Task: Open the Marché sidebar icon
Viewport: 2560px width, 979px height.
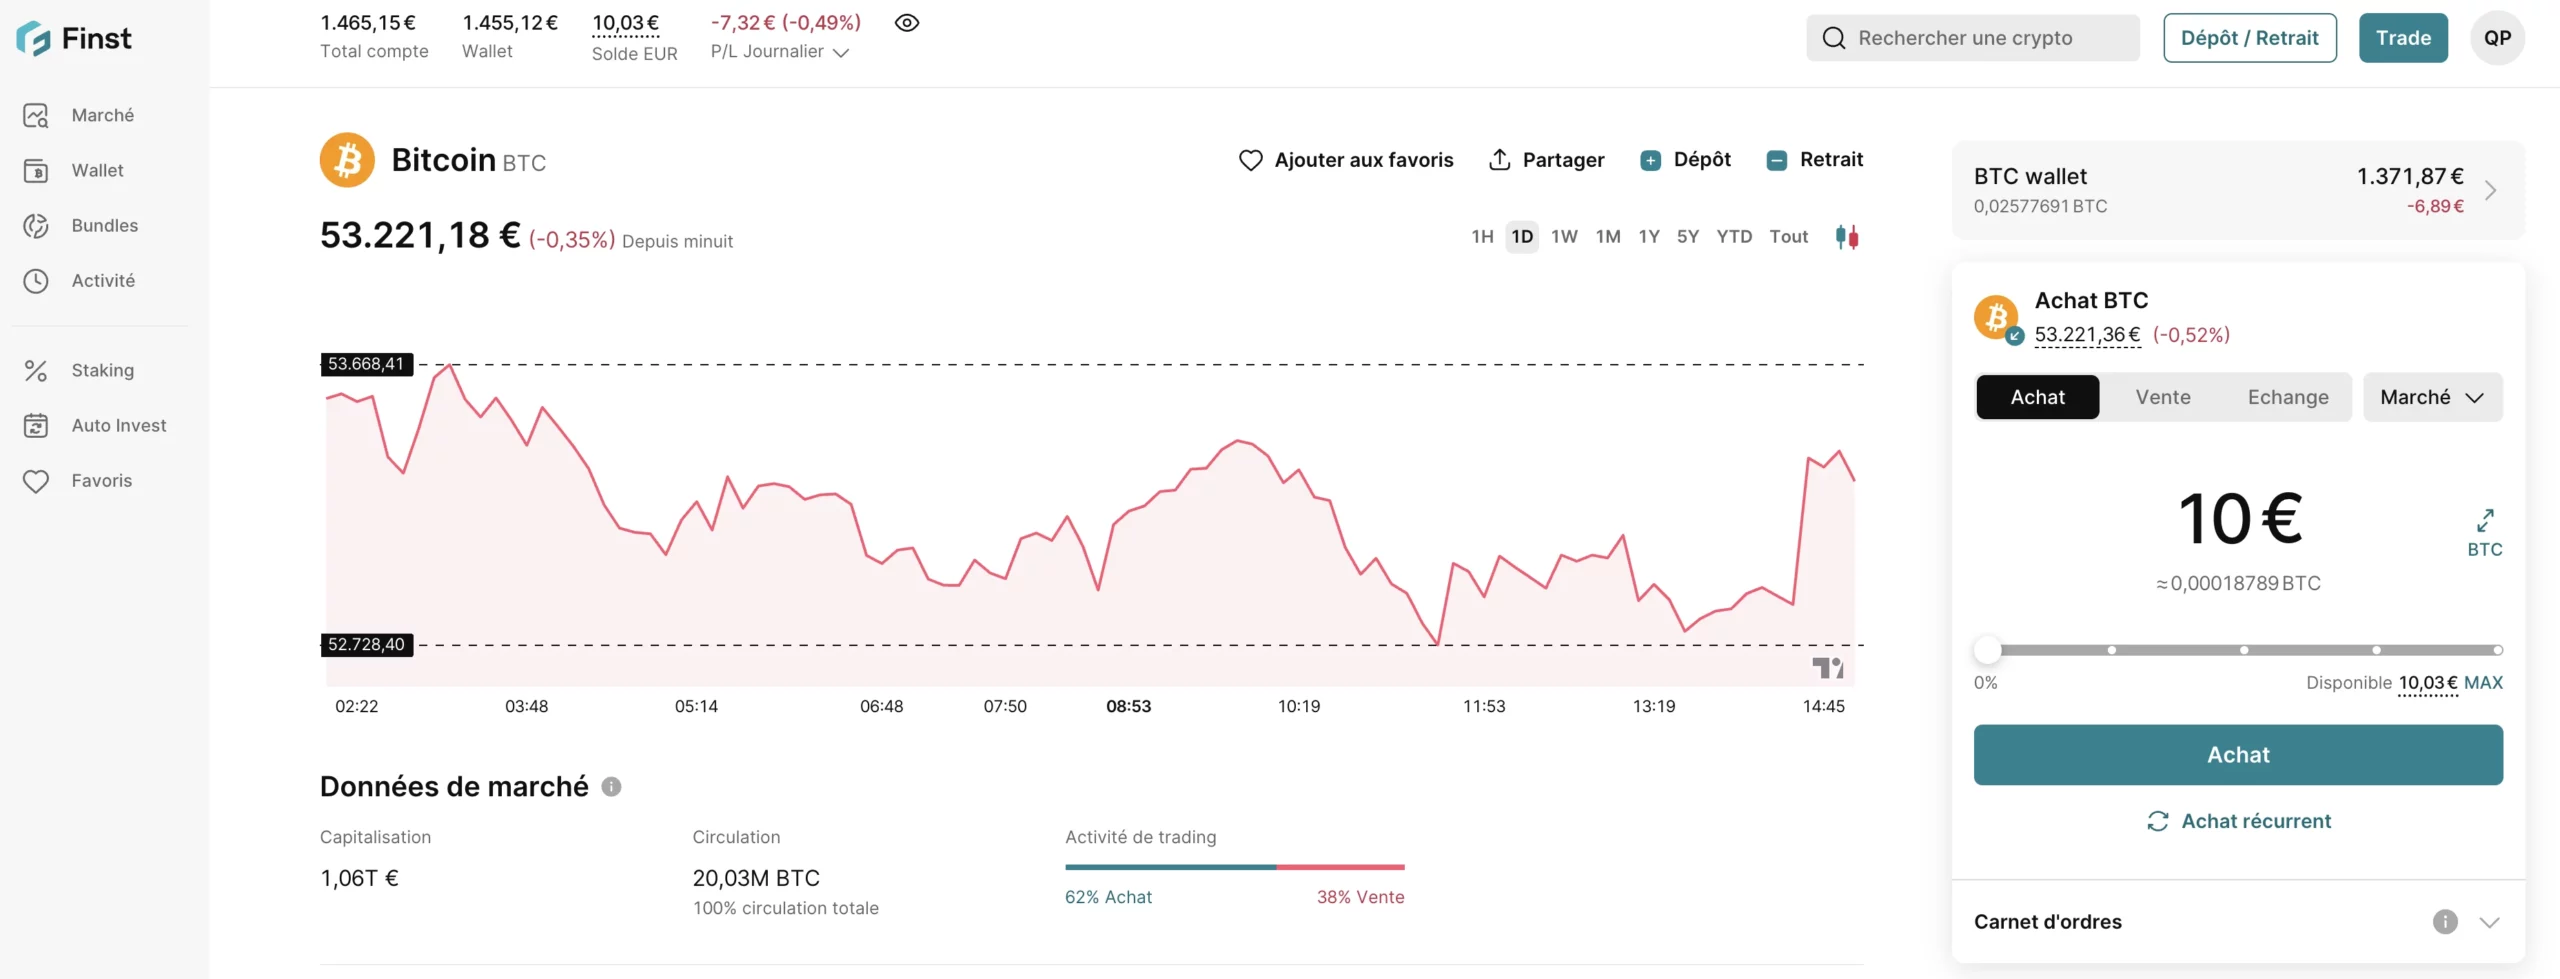Action: point(36,116)
